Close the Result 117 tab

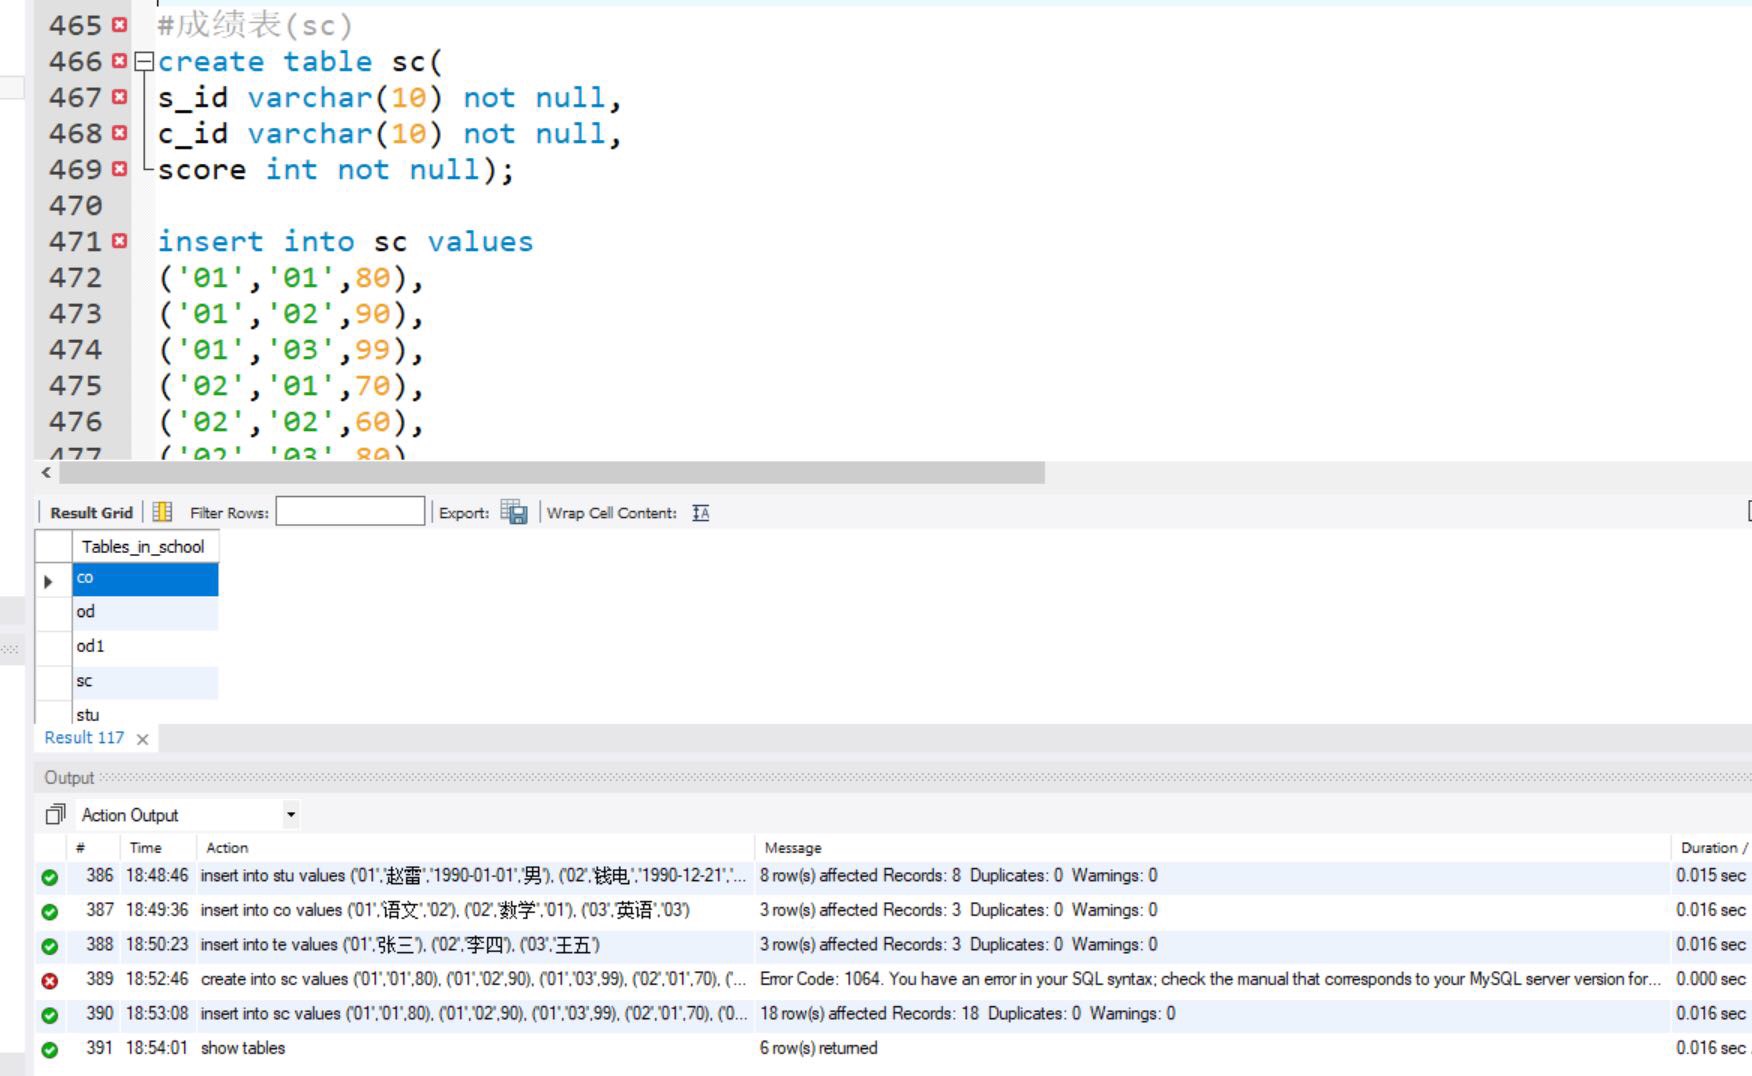142,739
